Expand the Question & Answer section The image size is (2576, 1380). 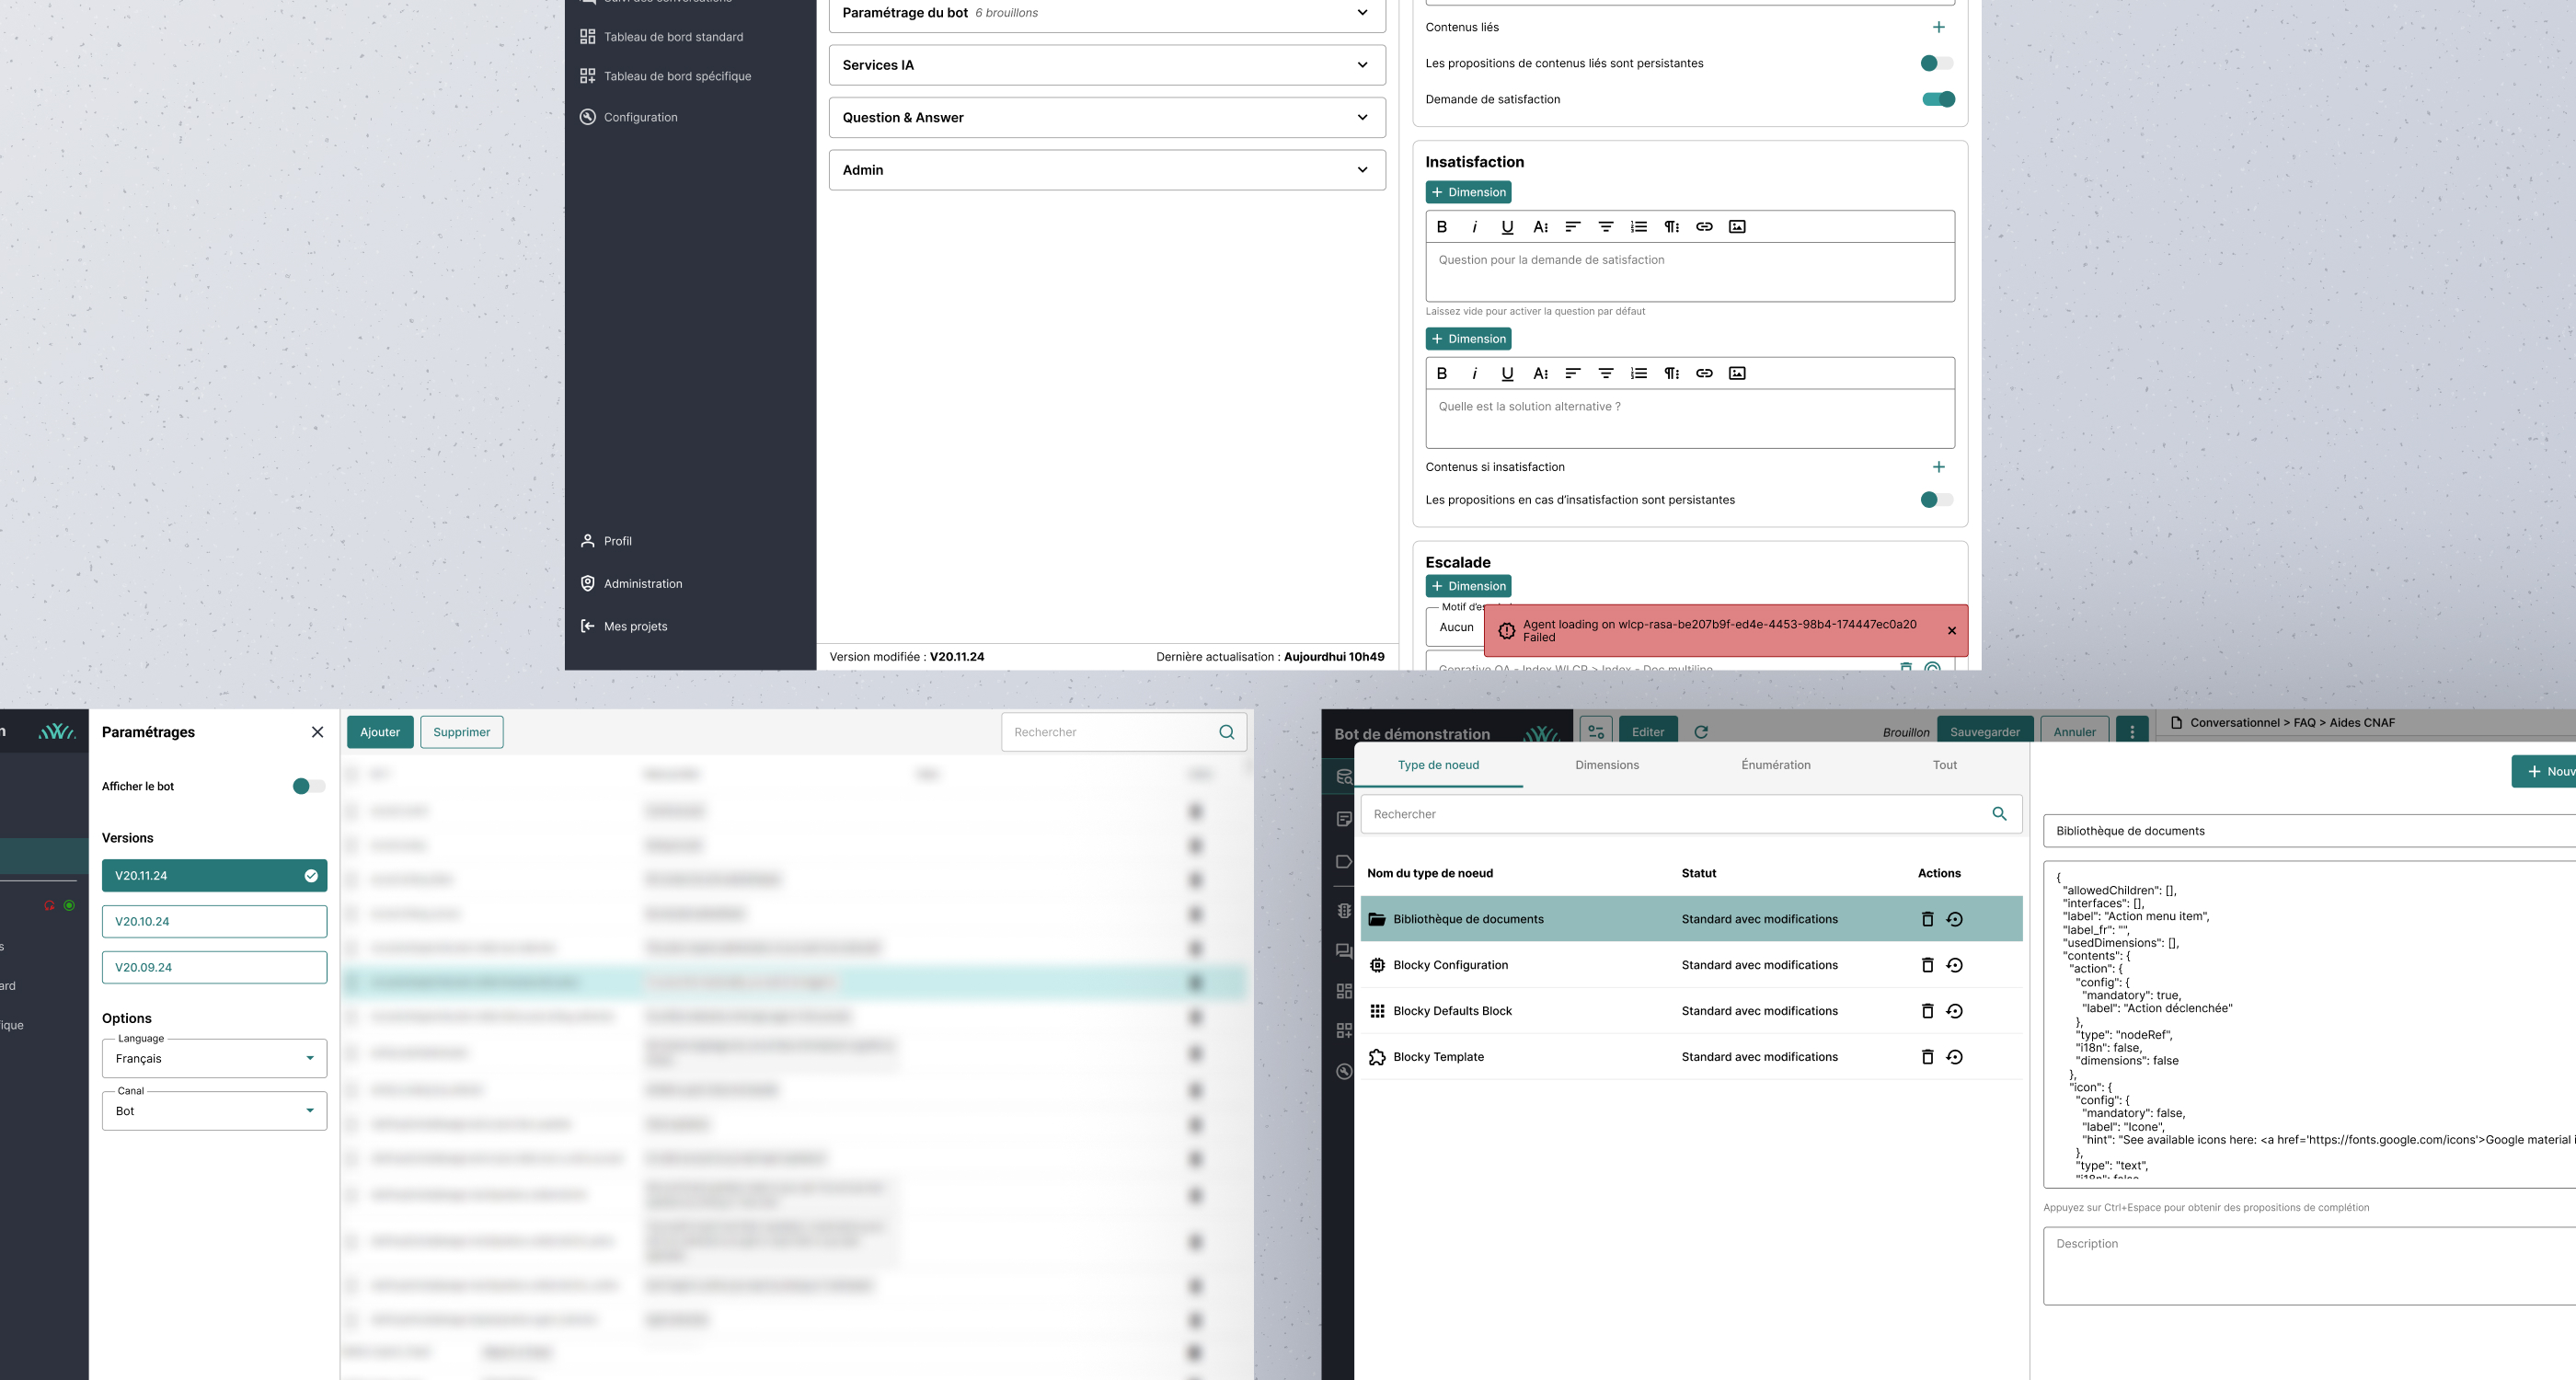tap(1107, 118)
